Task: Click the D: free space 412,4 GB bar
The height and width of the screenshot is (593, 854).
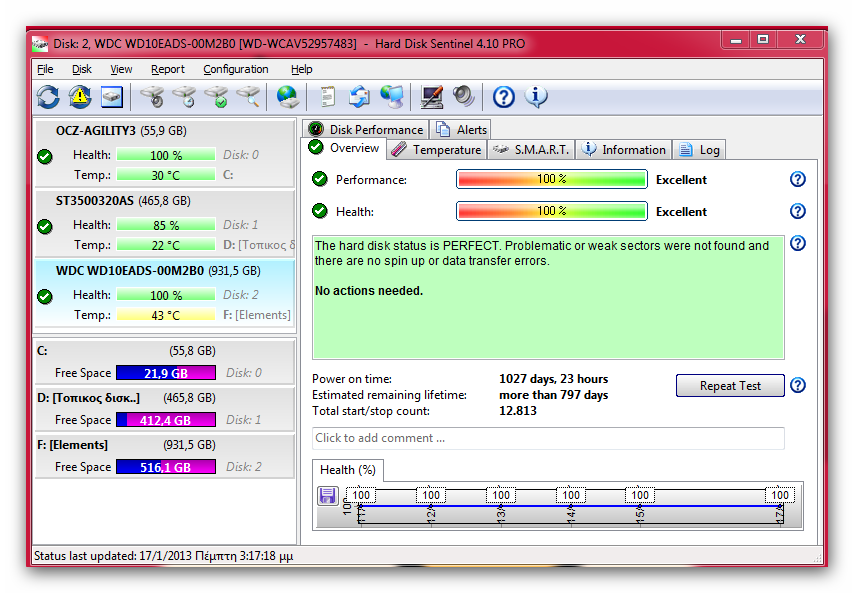Action: pos(166,420)
